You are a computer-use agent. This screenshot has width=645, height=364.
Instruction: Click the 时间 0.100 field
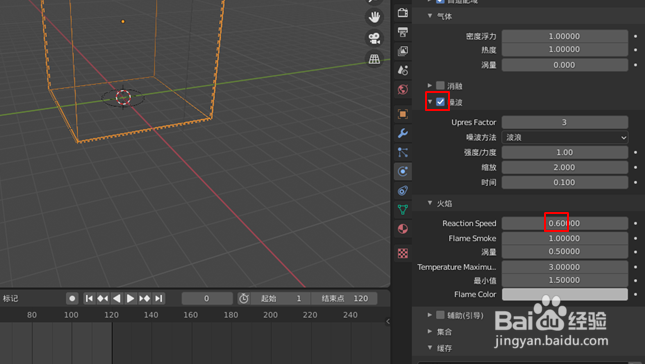point(565,182)
